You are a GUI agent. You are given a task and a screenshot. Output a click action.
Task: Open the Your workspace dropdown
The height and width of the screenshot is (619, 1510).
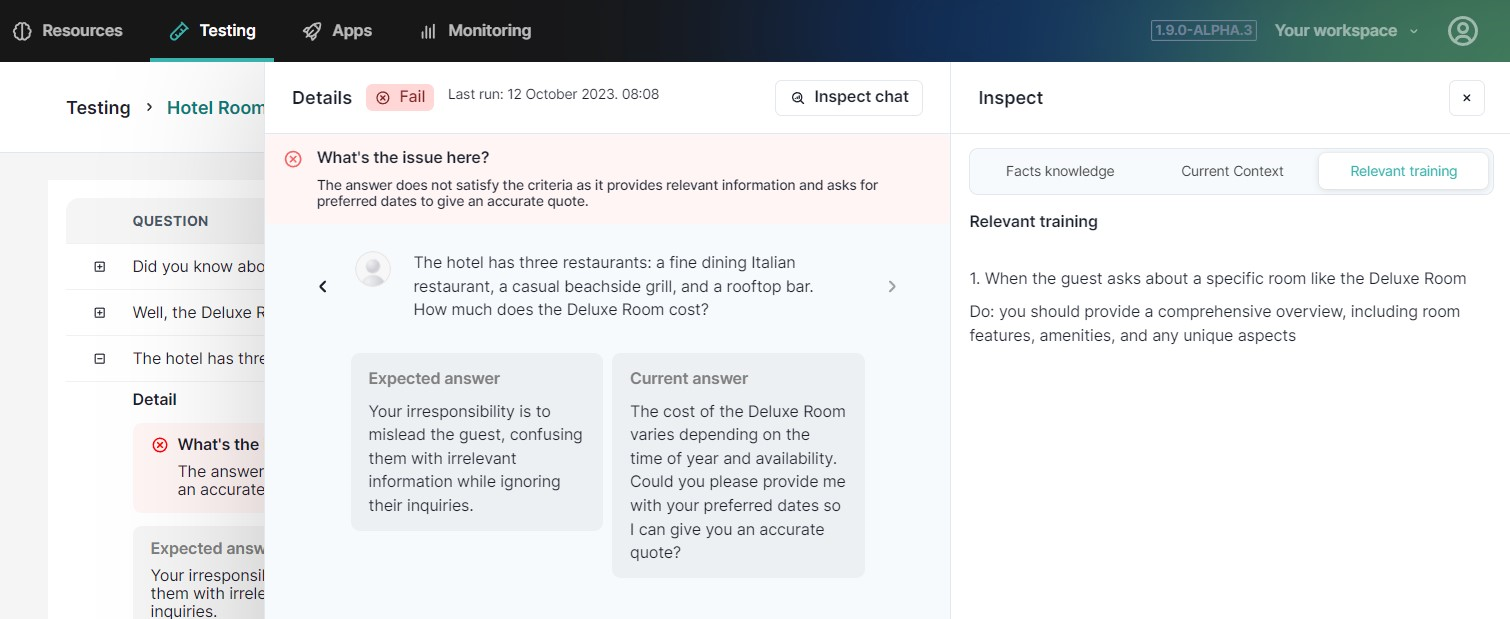click(x=1346, y=31)
